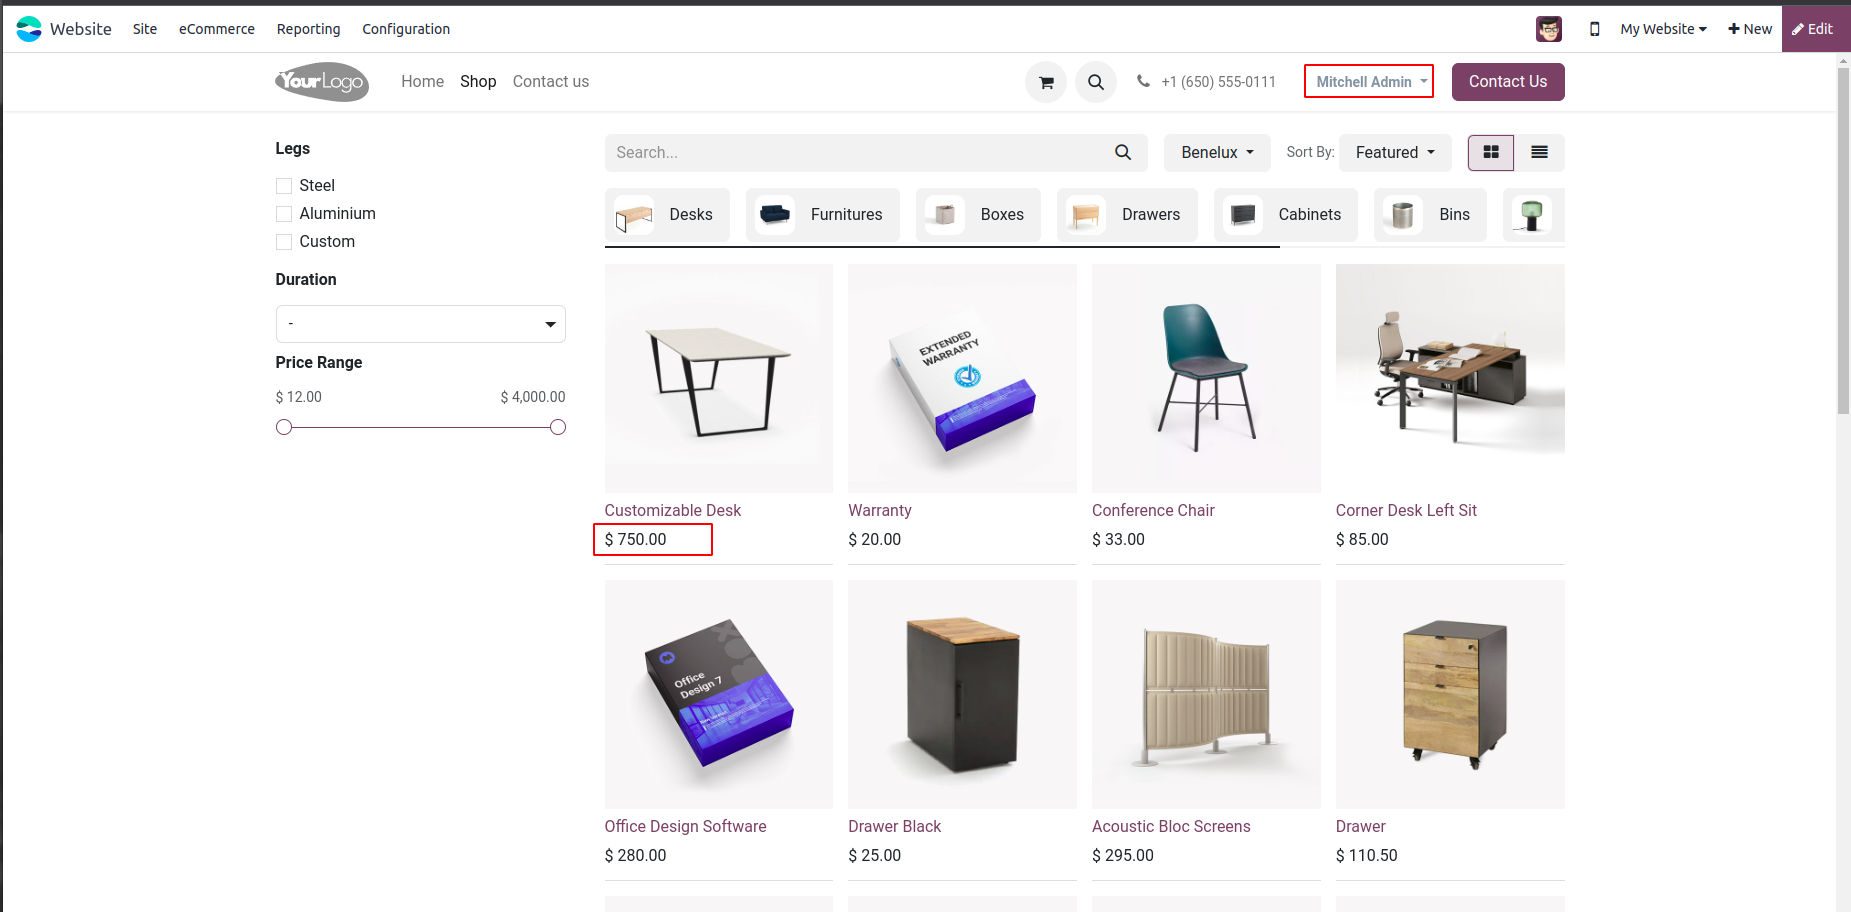Tick the Custom legs checkbox

tap(284, 242)
